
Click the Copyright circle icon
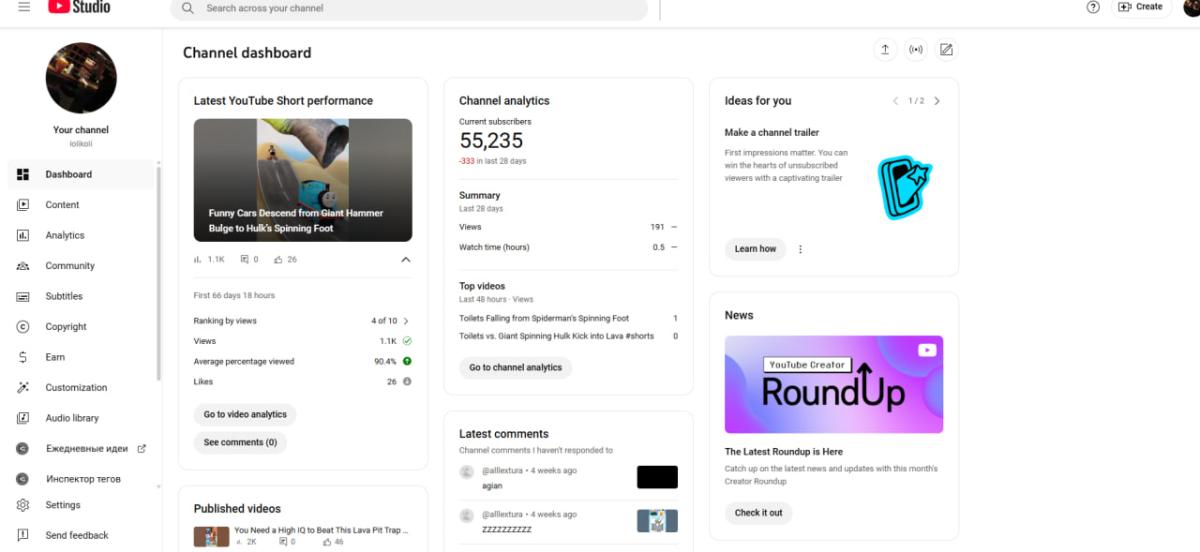pos(23,327)
